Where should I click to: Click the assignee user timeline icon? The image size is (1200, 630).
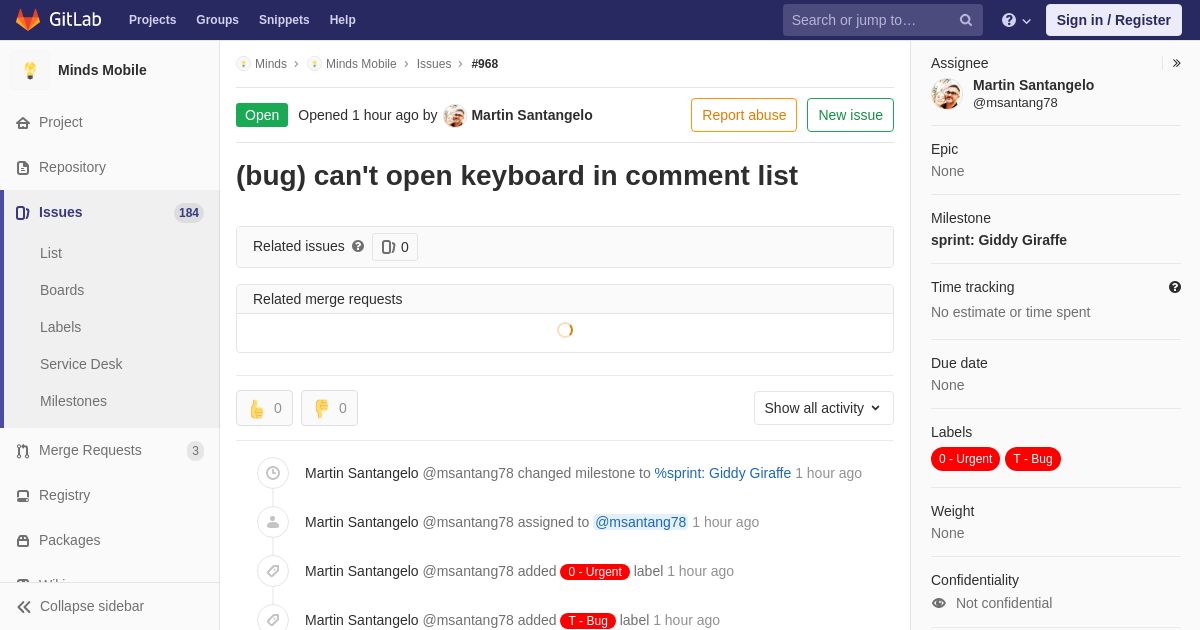pyautogui.click(x=273, y=522)
